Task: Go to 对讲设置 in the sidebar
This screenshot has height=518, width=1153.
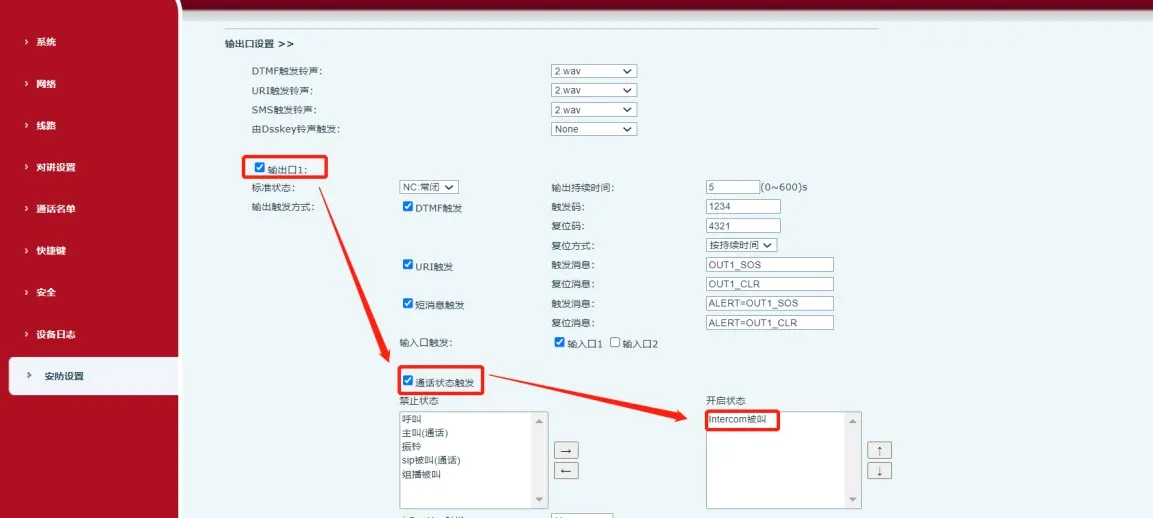Action: (x=56, y=167)
